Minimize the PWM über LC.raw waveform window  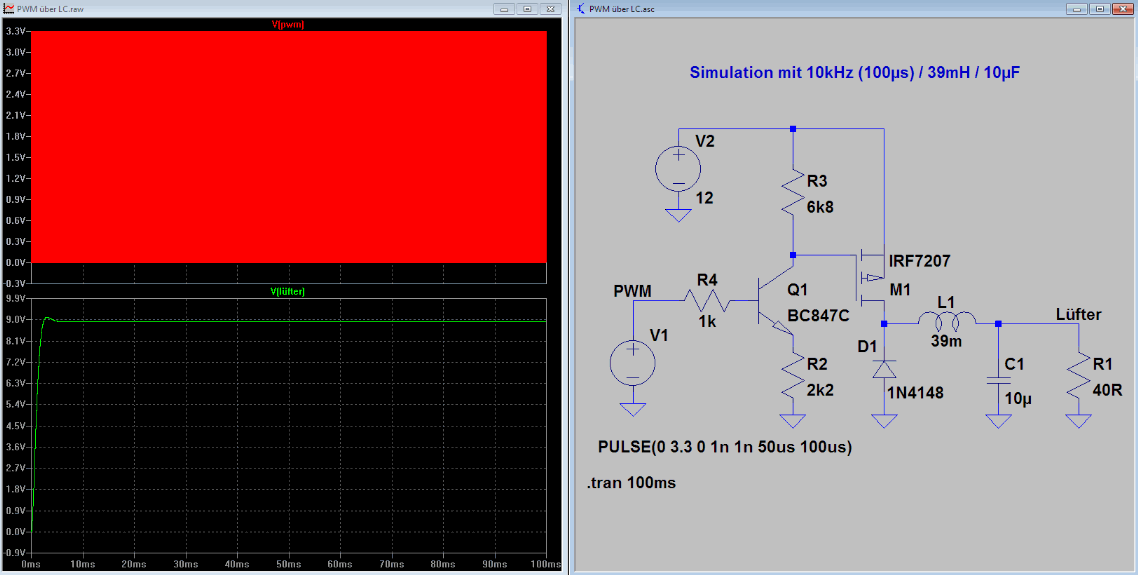[x=504, y=9]
